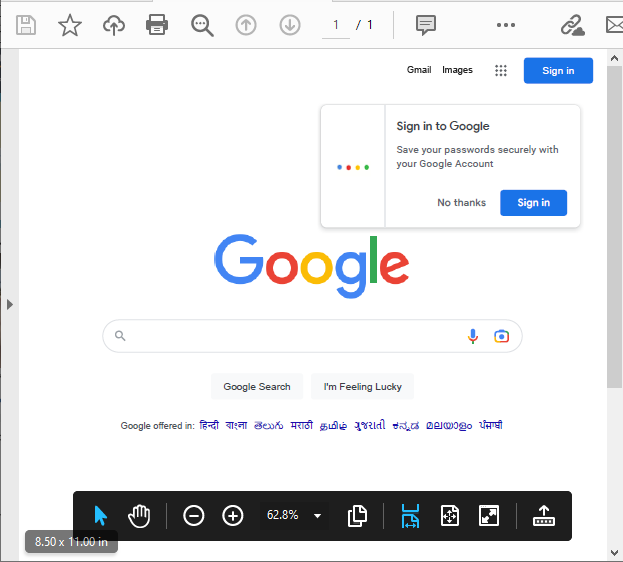
Task: Click the Gmail link
Action: (419, 70)
